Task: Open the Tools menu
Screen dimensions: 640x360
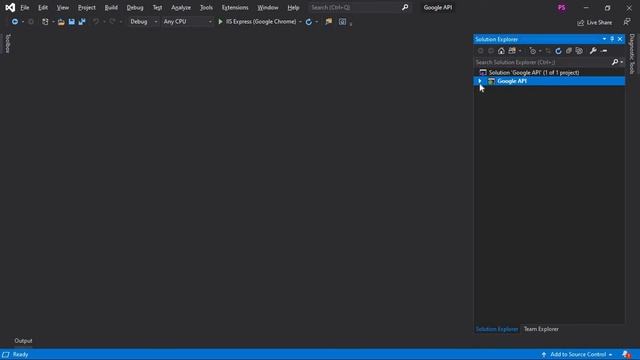Action: point(206,7)
